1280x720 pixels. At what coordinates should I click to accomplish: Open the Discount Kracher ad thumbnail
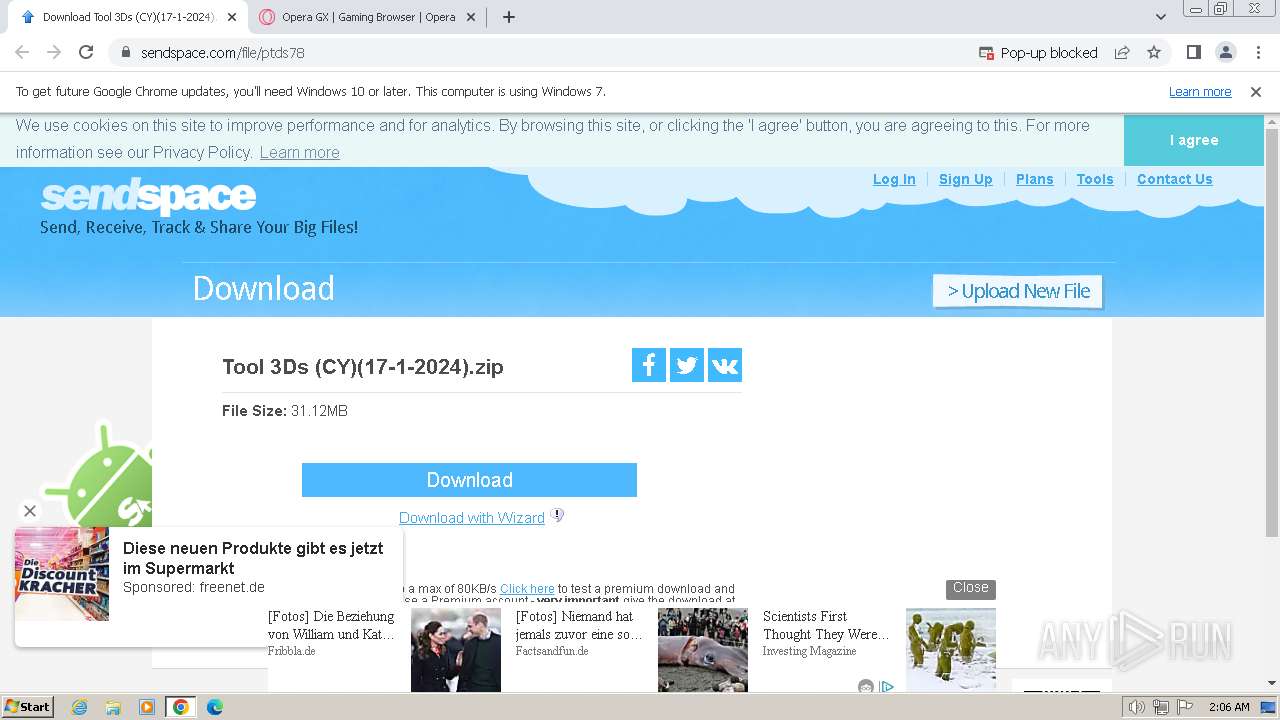pyautogui.click(x=62, y=574)
